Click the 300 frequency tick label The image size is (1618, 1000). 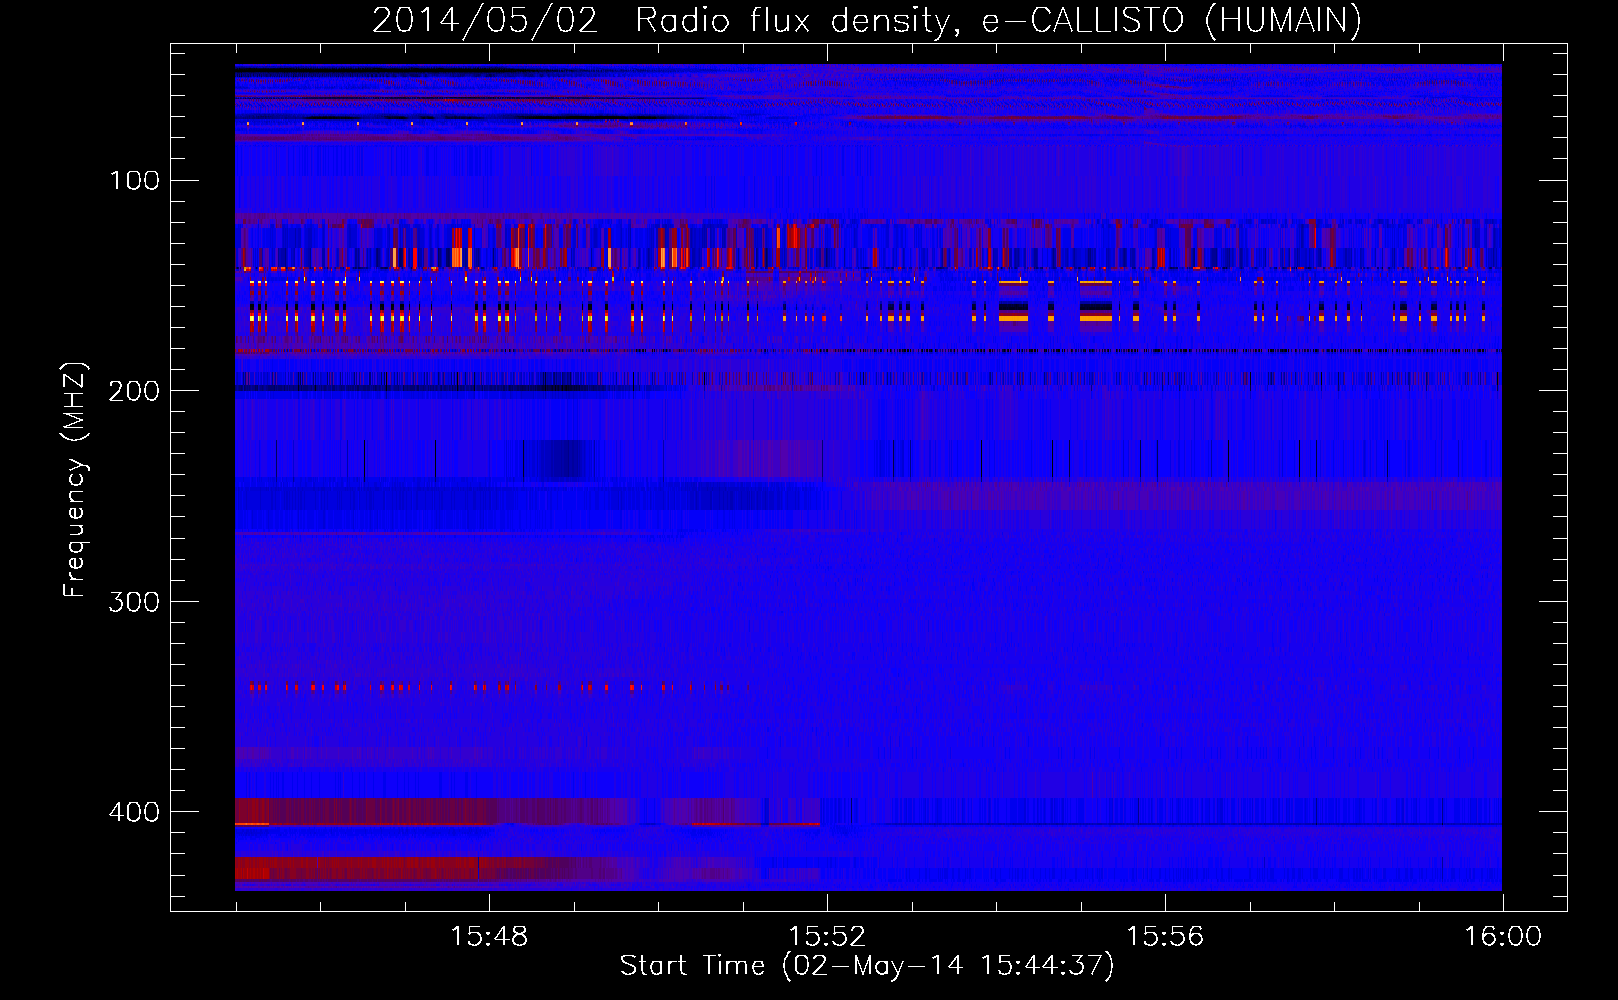click(x=135, y=601)
